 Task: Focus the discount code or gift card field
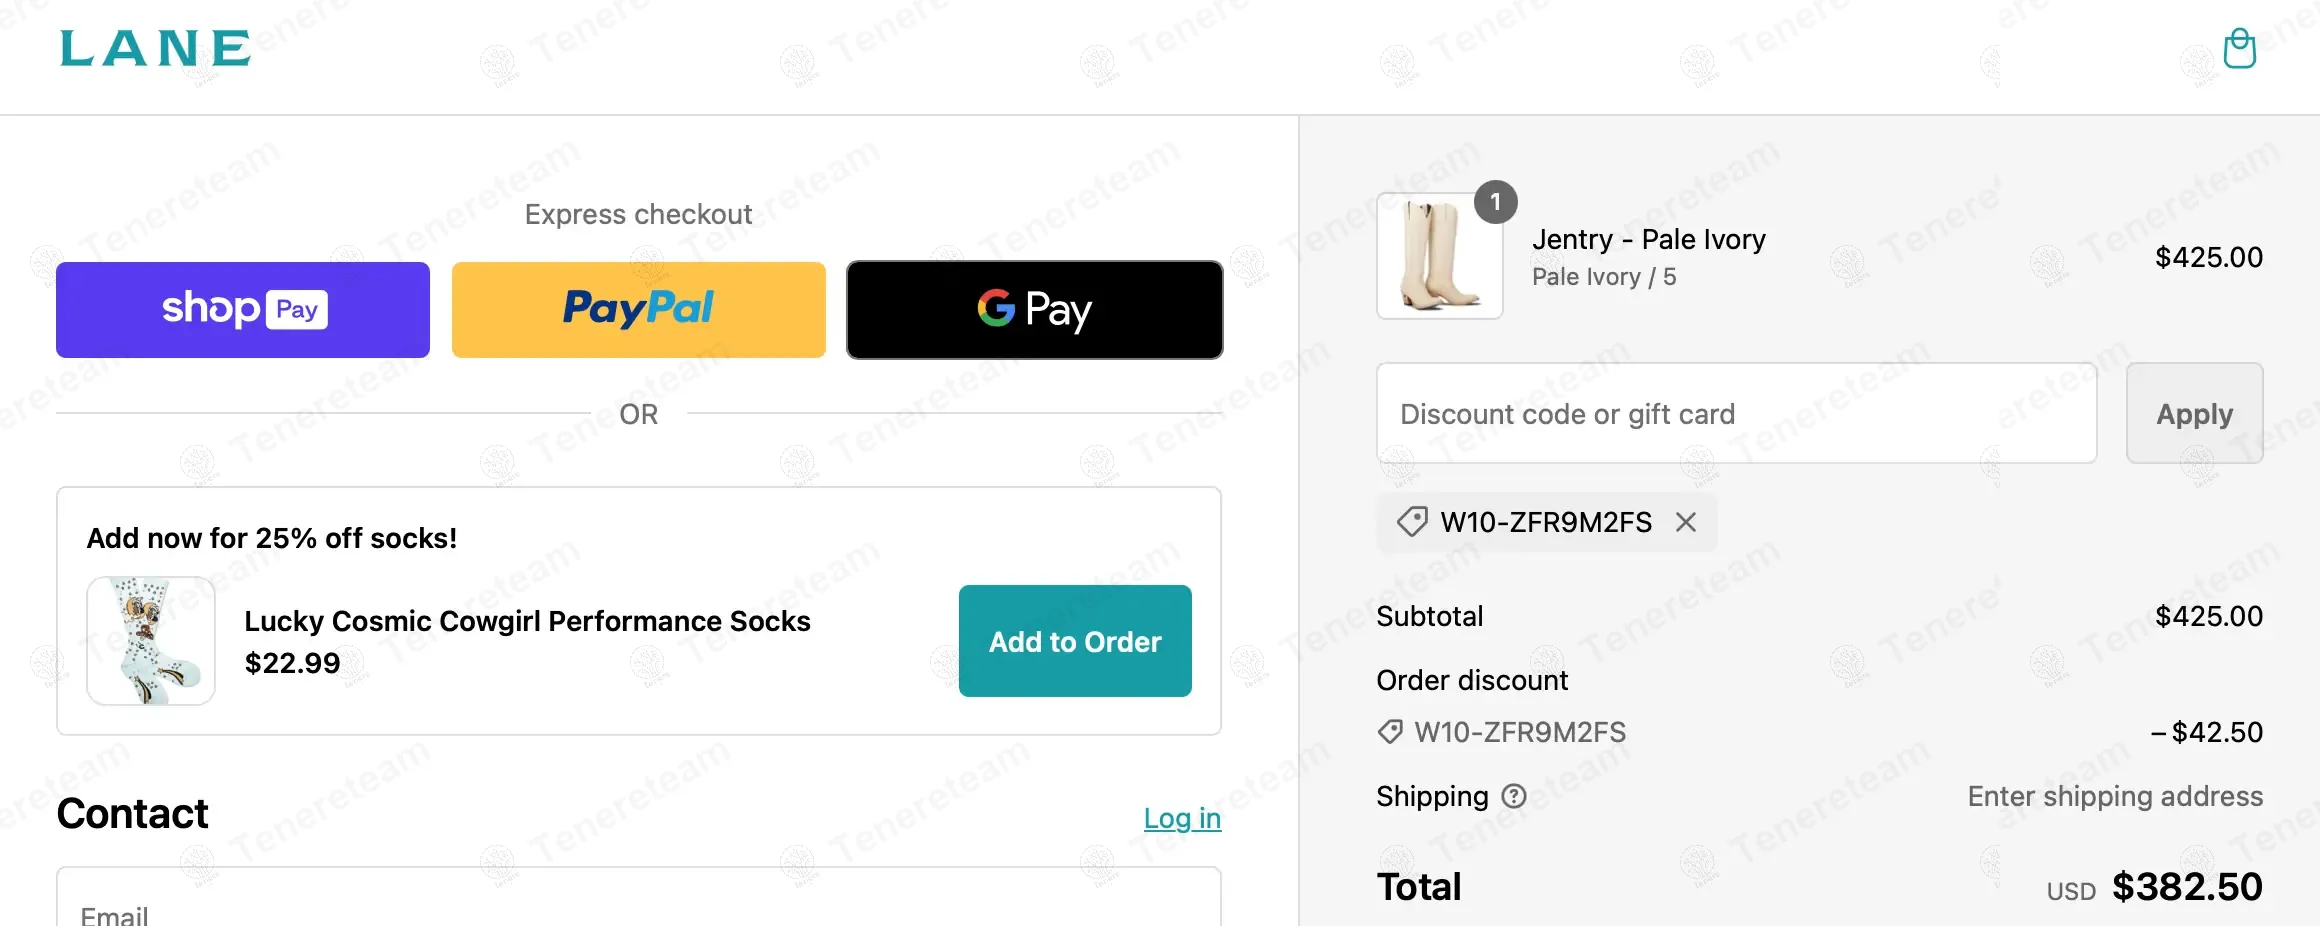tap(1736, 413)
